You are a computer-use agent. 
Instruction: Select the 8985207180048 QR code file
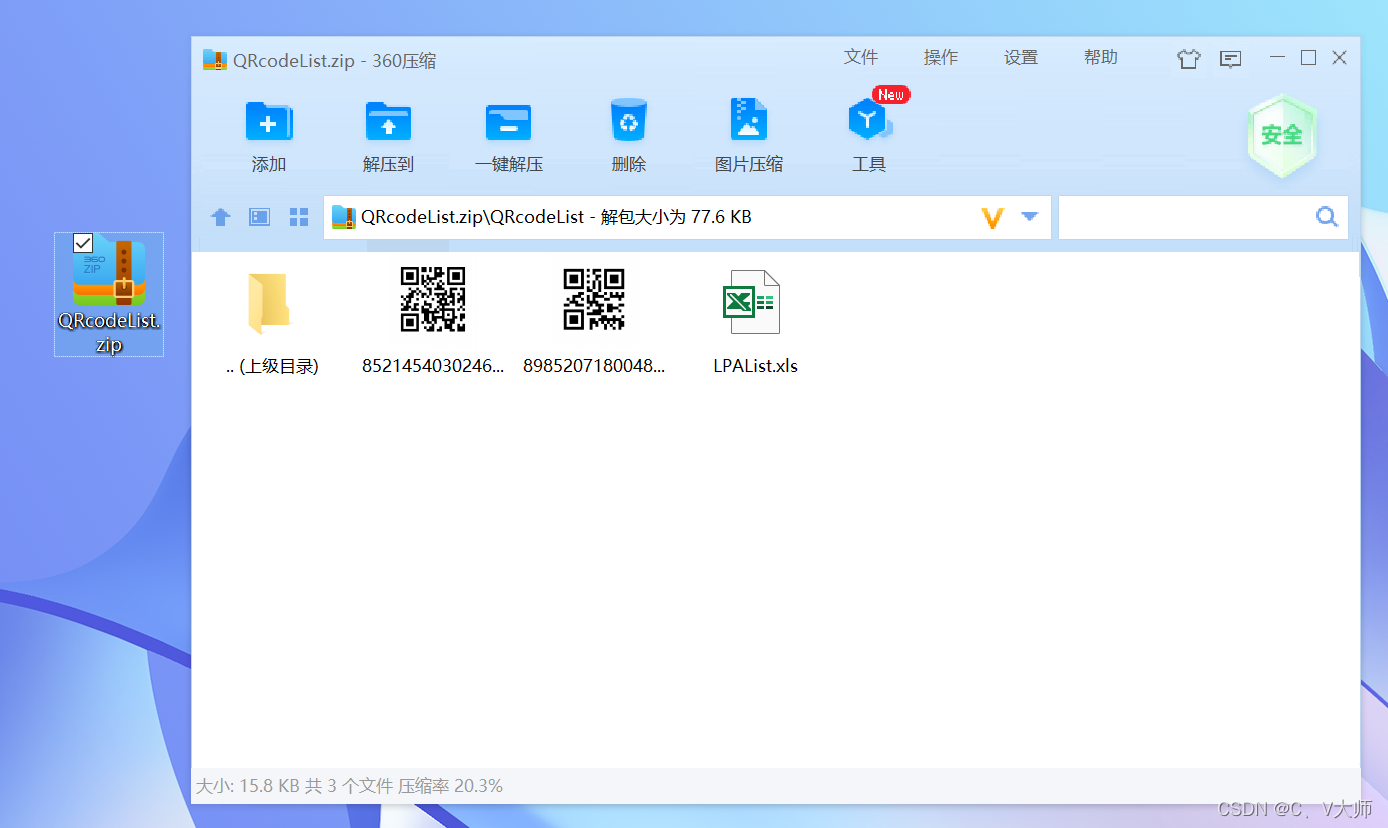(x=594, y=299)
